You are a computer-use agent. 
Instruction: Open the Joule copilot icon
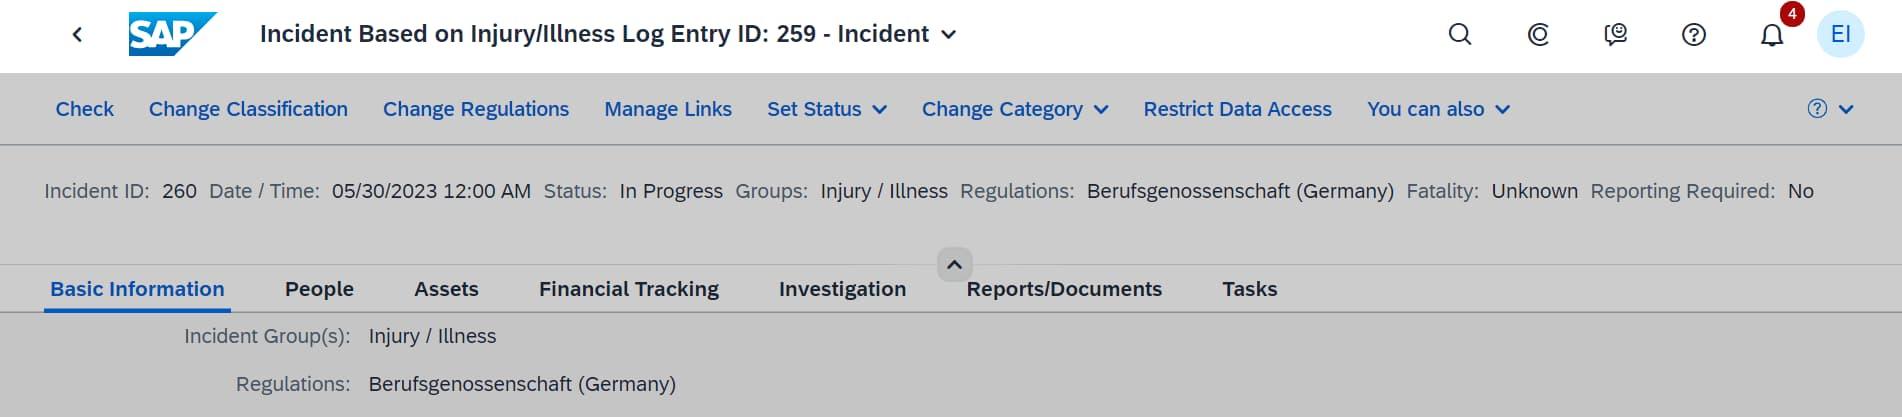[x=1538, y=35]
